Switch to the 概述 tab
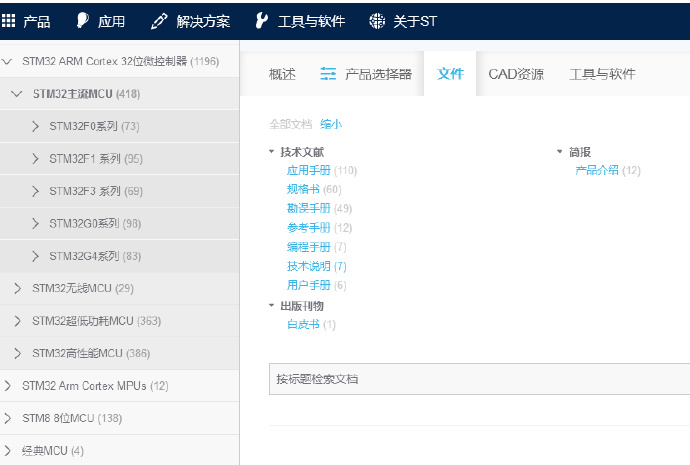This screenshot has width=690, height=465. coord(282,74)
